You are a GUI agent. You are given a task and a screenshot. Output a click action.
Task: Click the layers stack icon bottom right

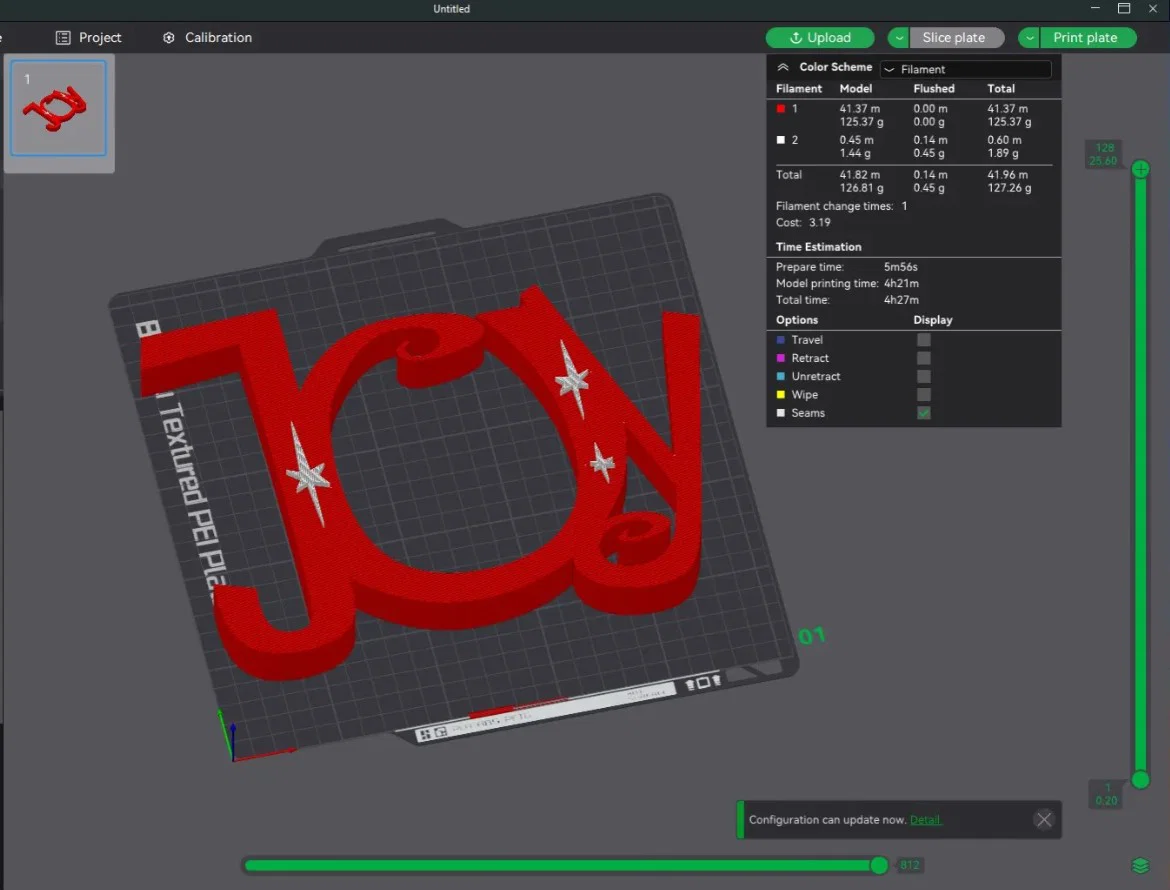pyautogui.click(x=1140, y=865)
